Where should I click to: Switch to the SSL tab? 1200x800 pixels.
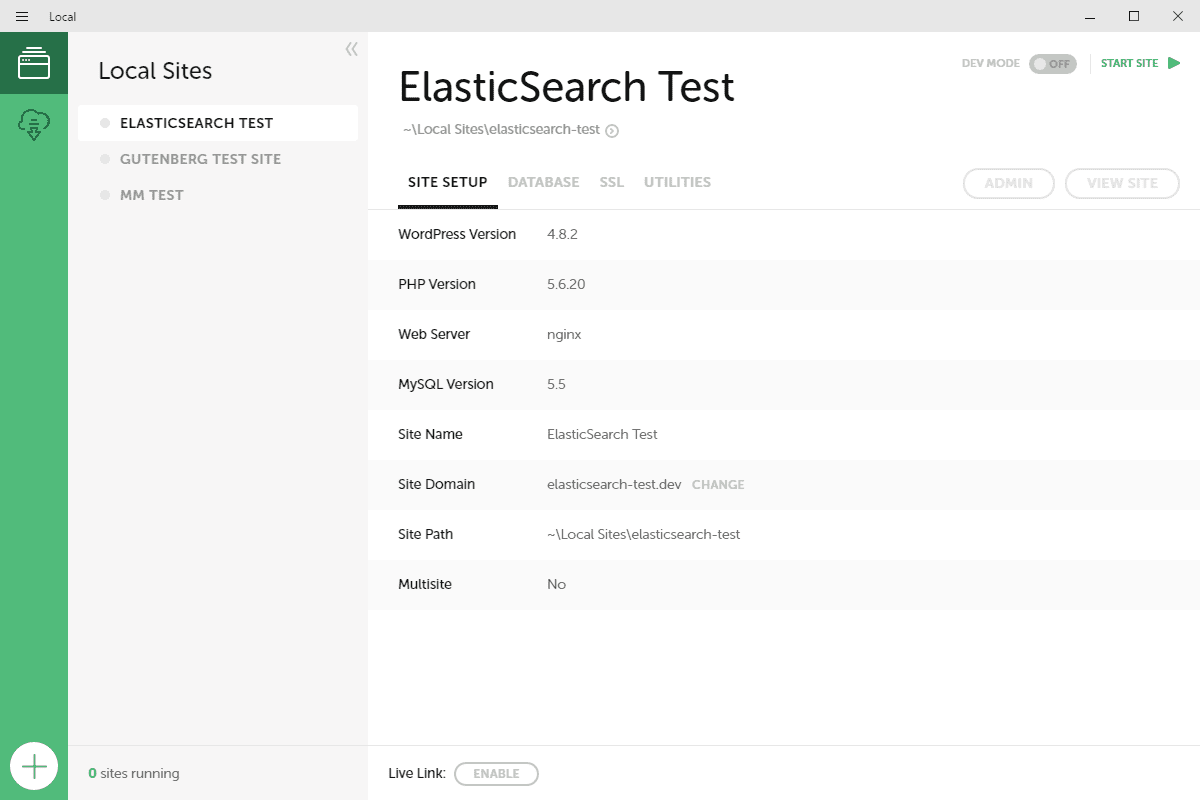pyautogui.click(x=611, y=182)
